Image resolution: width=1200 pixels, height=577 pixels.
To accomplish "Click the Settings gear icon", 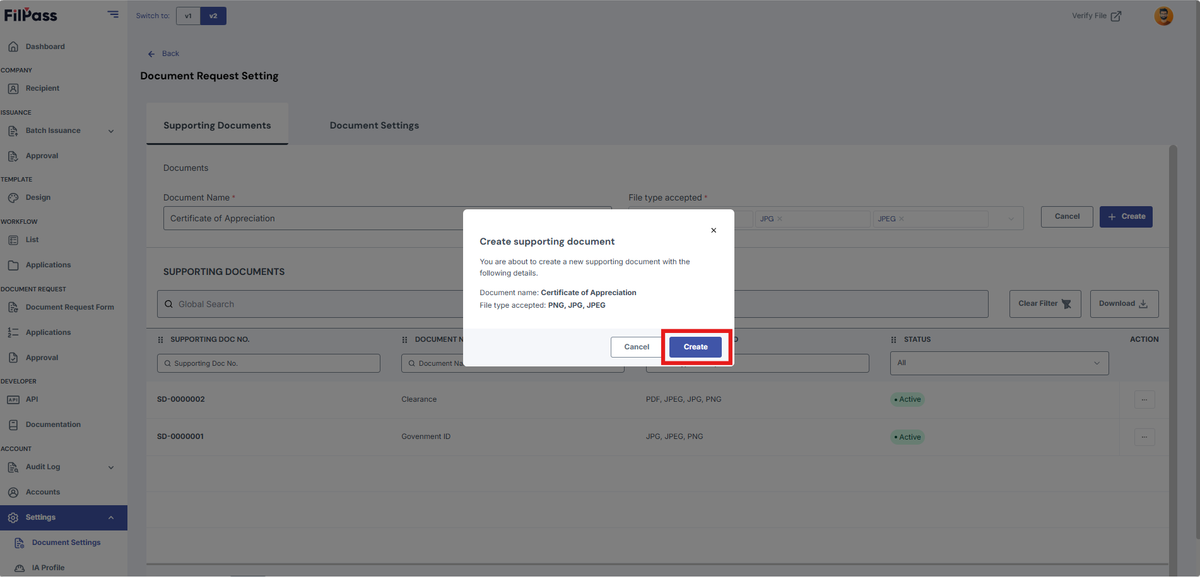I will point(13,517).
